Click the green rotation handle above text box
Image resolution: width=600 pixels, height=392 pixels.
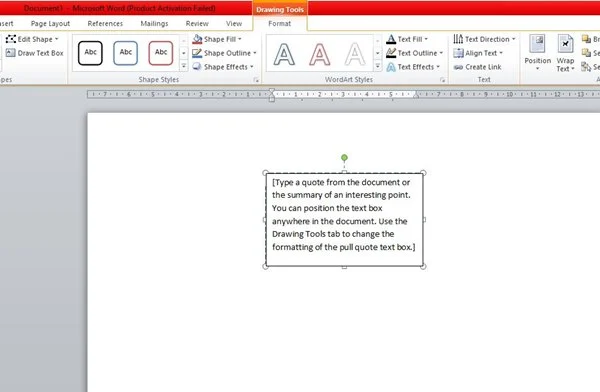click(x=344, y=157)
